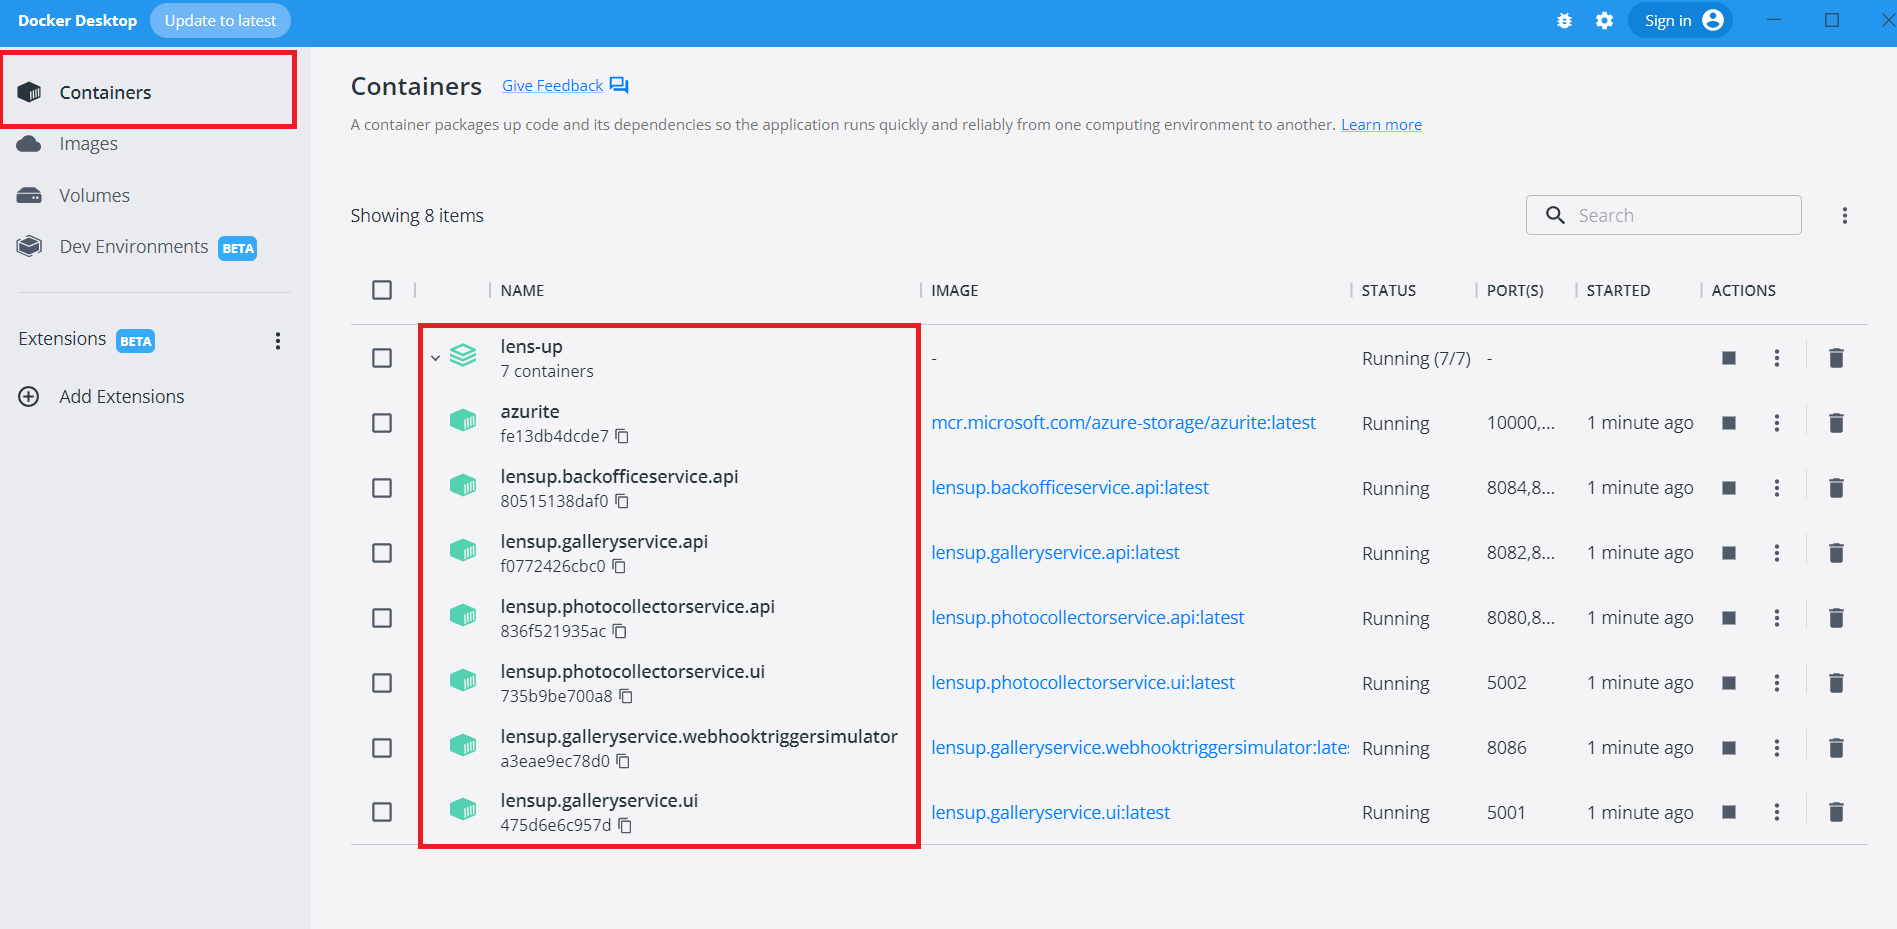Click Update to latest button
Screen dimensions: 1897x929
click(220, 21)
